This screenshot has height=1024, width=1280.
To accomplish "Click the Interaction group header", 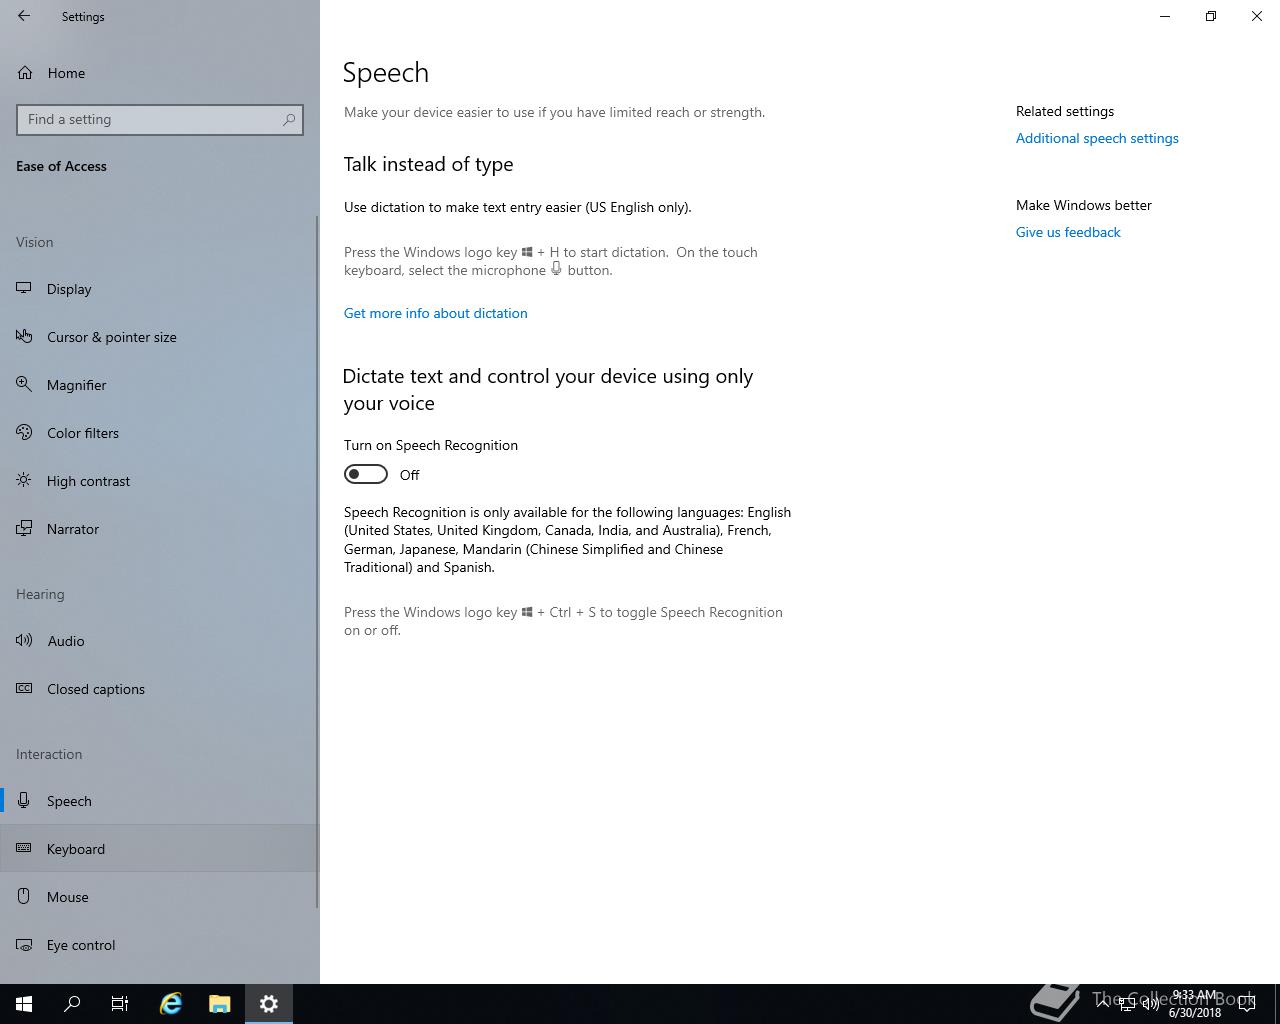I will pos(49,754).
